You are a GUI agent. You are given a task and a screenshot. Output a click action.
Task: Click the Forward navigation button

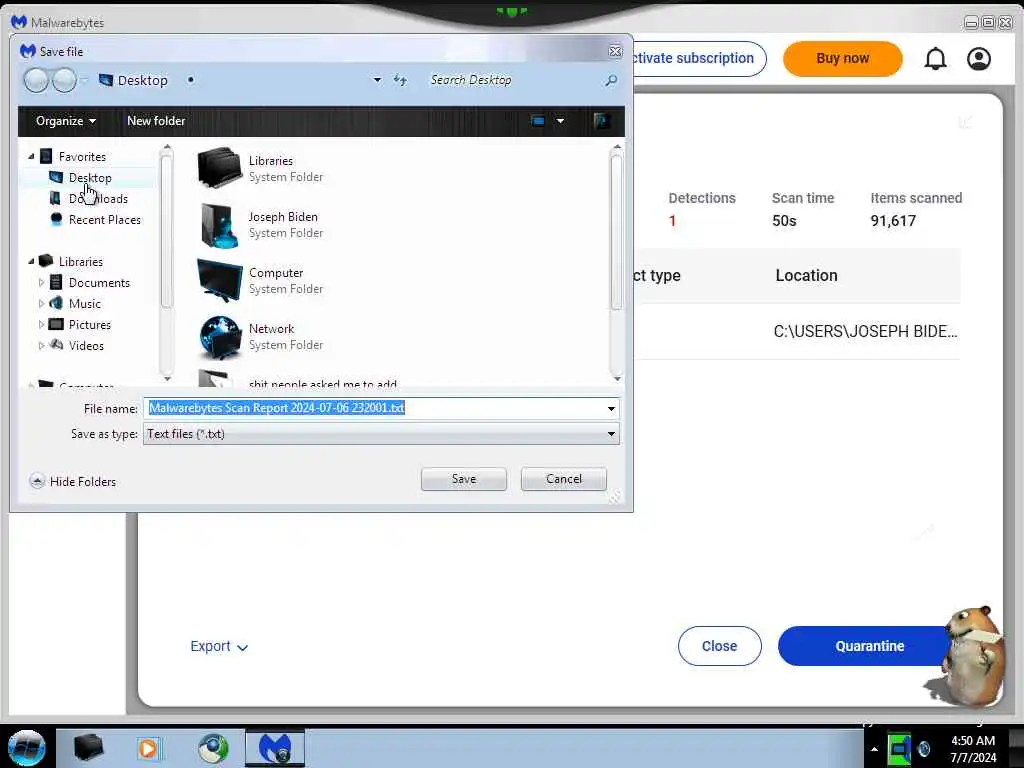pyautogui.click(x=64, y=80)
